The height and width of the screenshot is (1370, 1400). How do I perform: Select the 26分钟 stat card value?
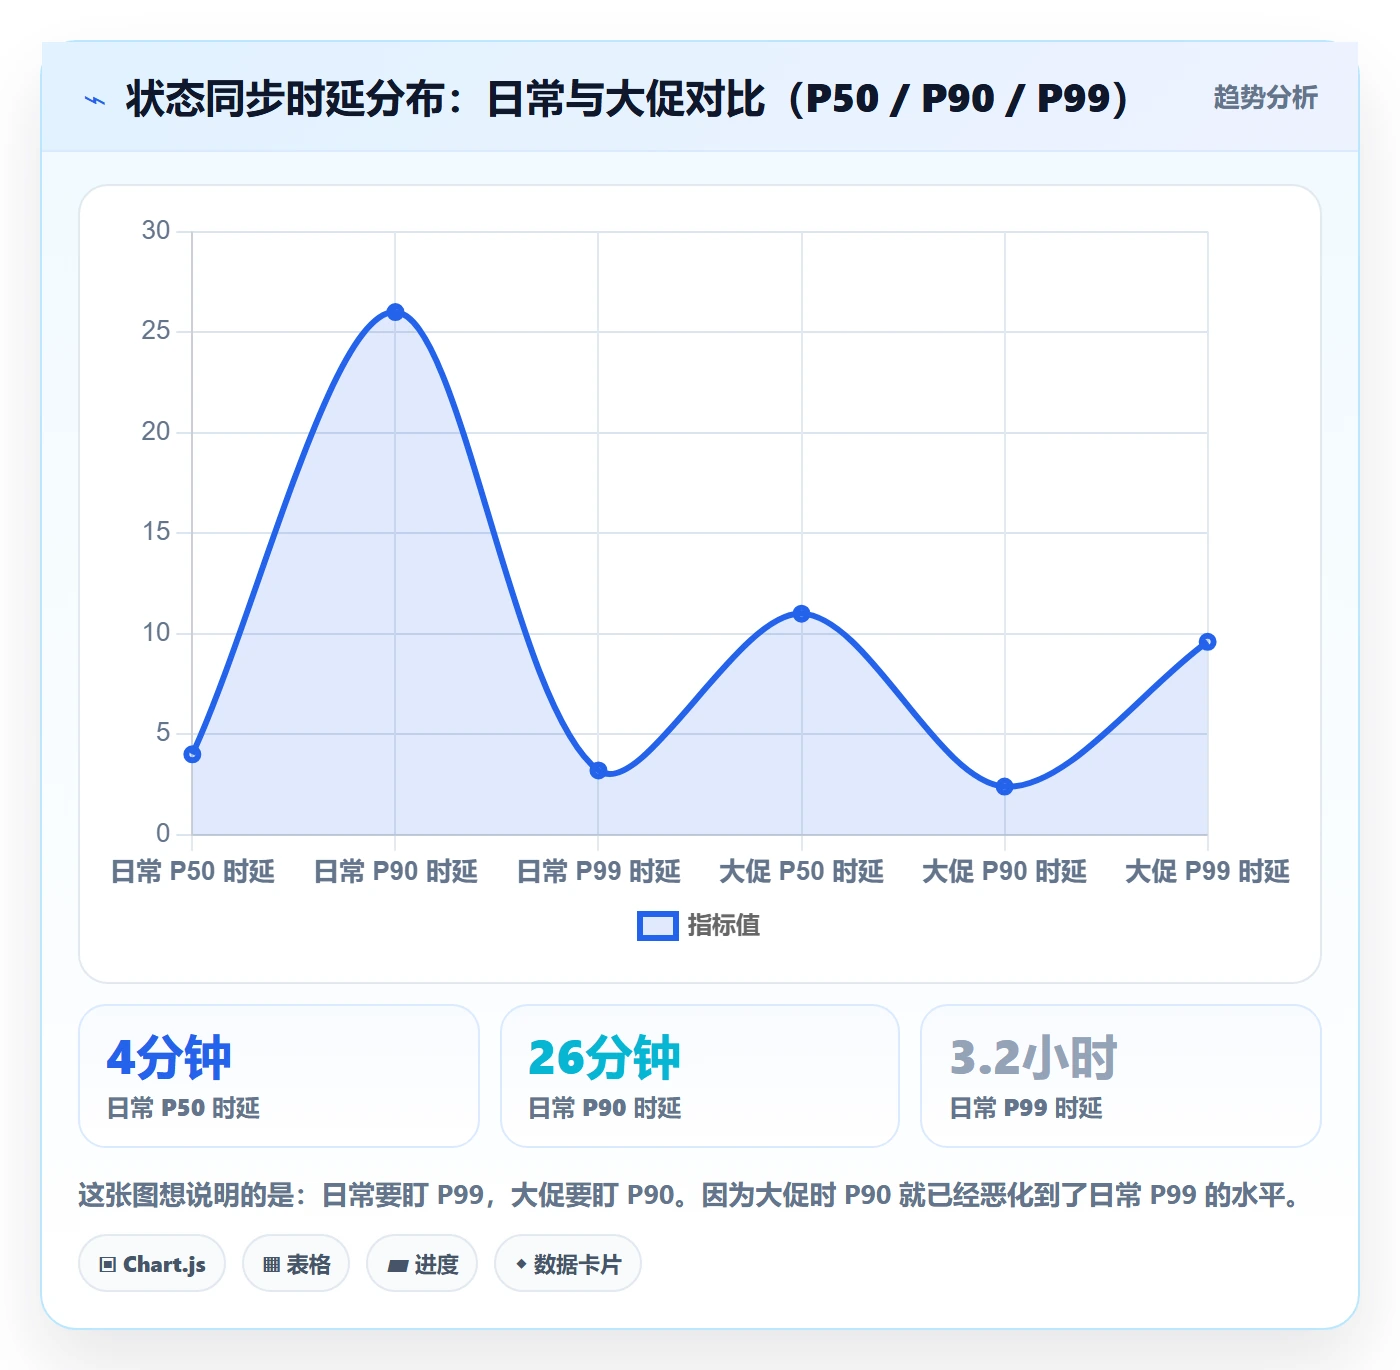click(604, 1058)
